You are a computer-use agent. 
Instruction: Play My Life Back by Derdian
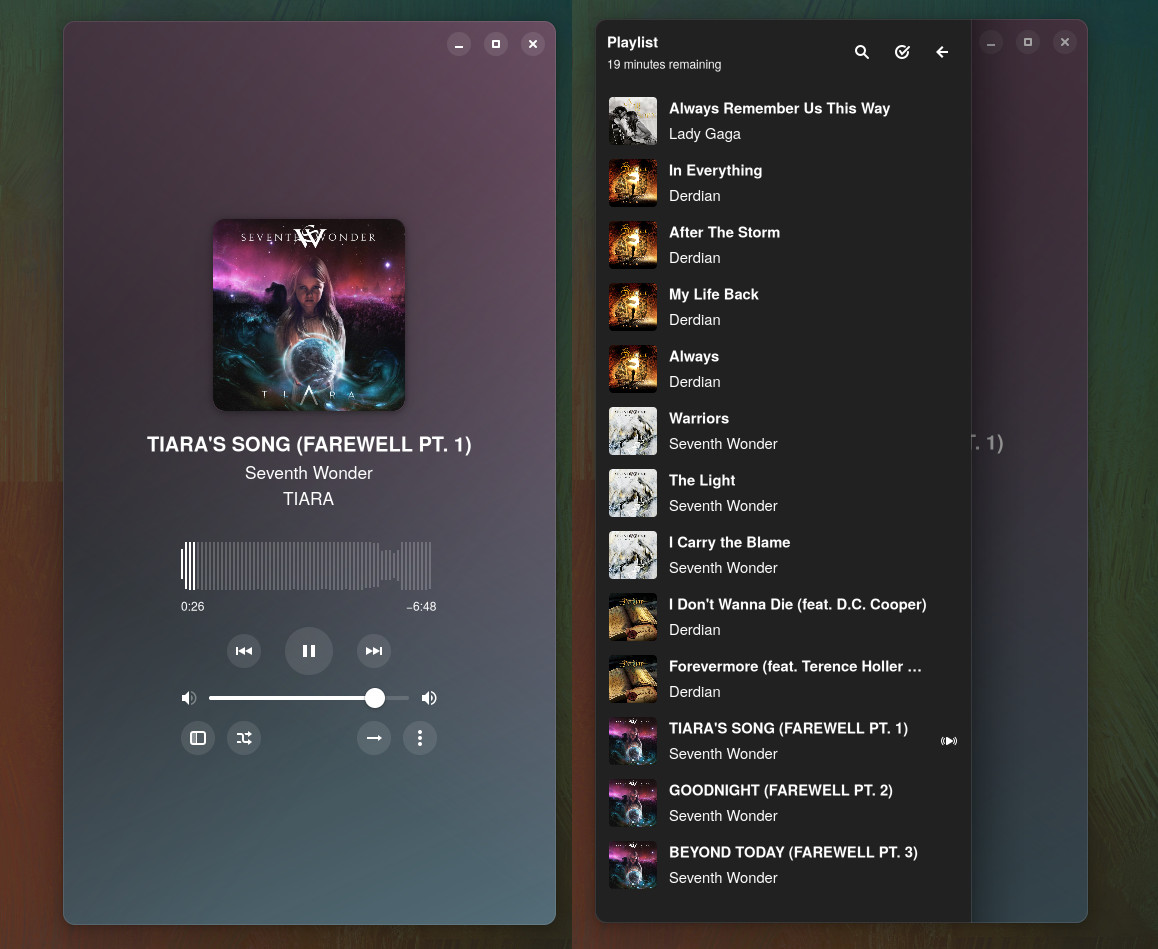coord(783,307)
